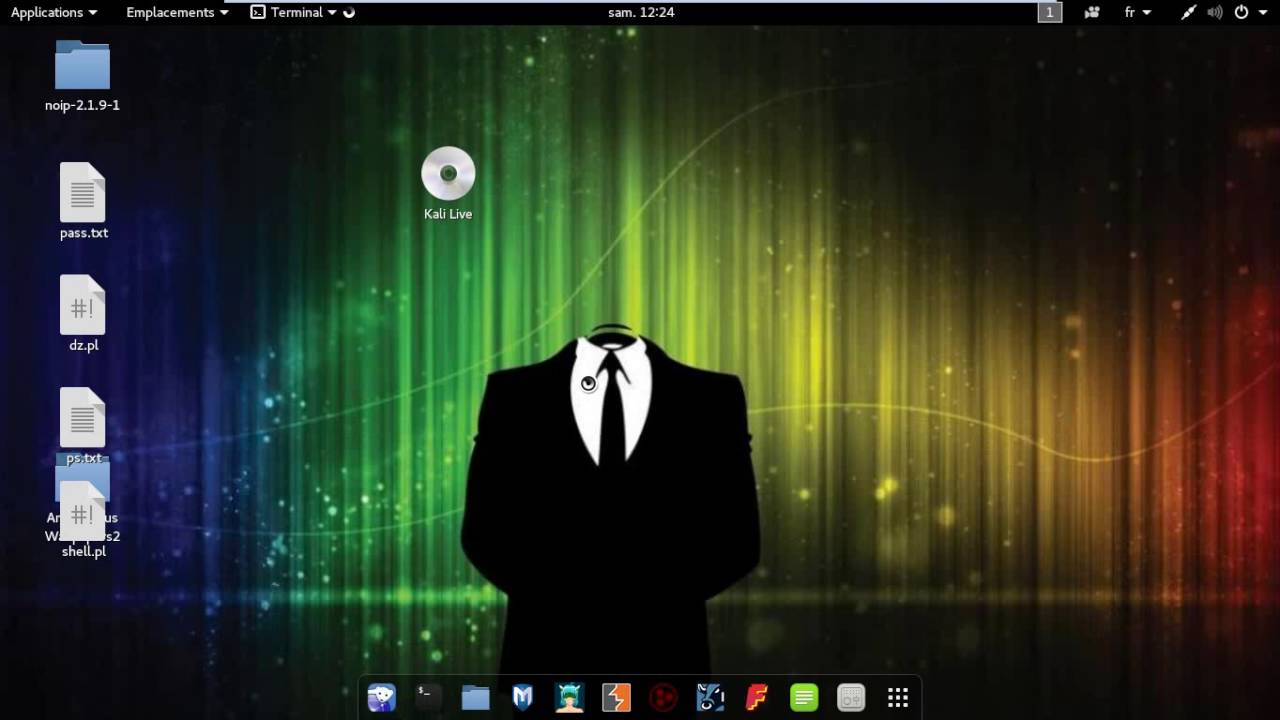Image resolution: width=1280 pixels, height=720 pixels.
Task: Launch the Terminal from the dock
Action: click(428, 697)
